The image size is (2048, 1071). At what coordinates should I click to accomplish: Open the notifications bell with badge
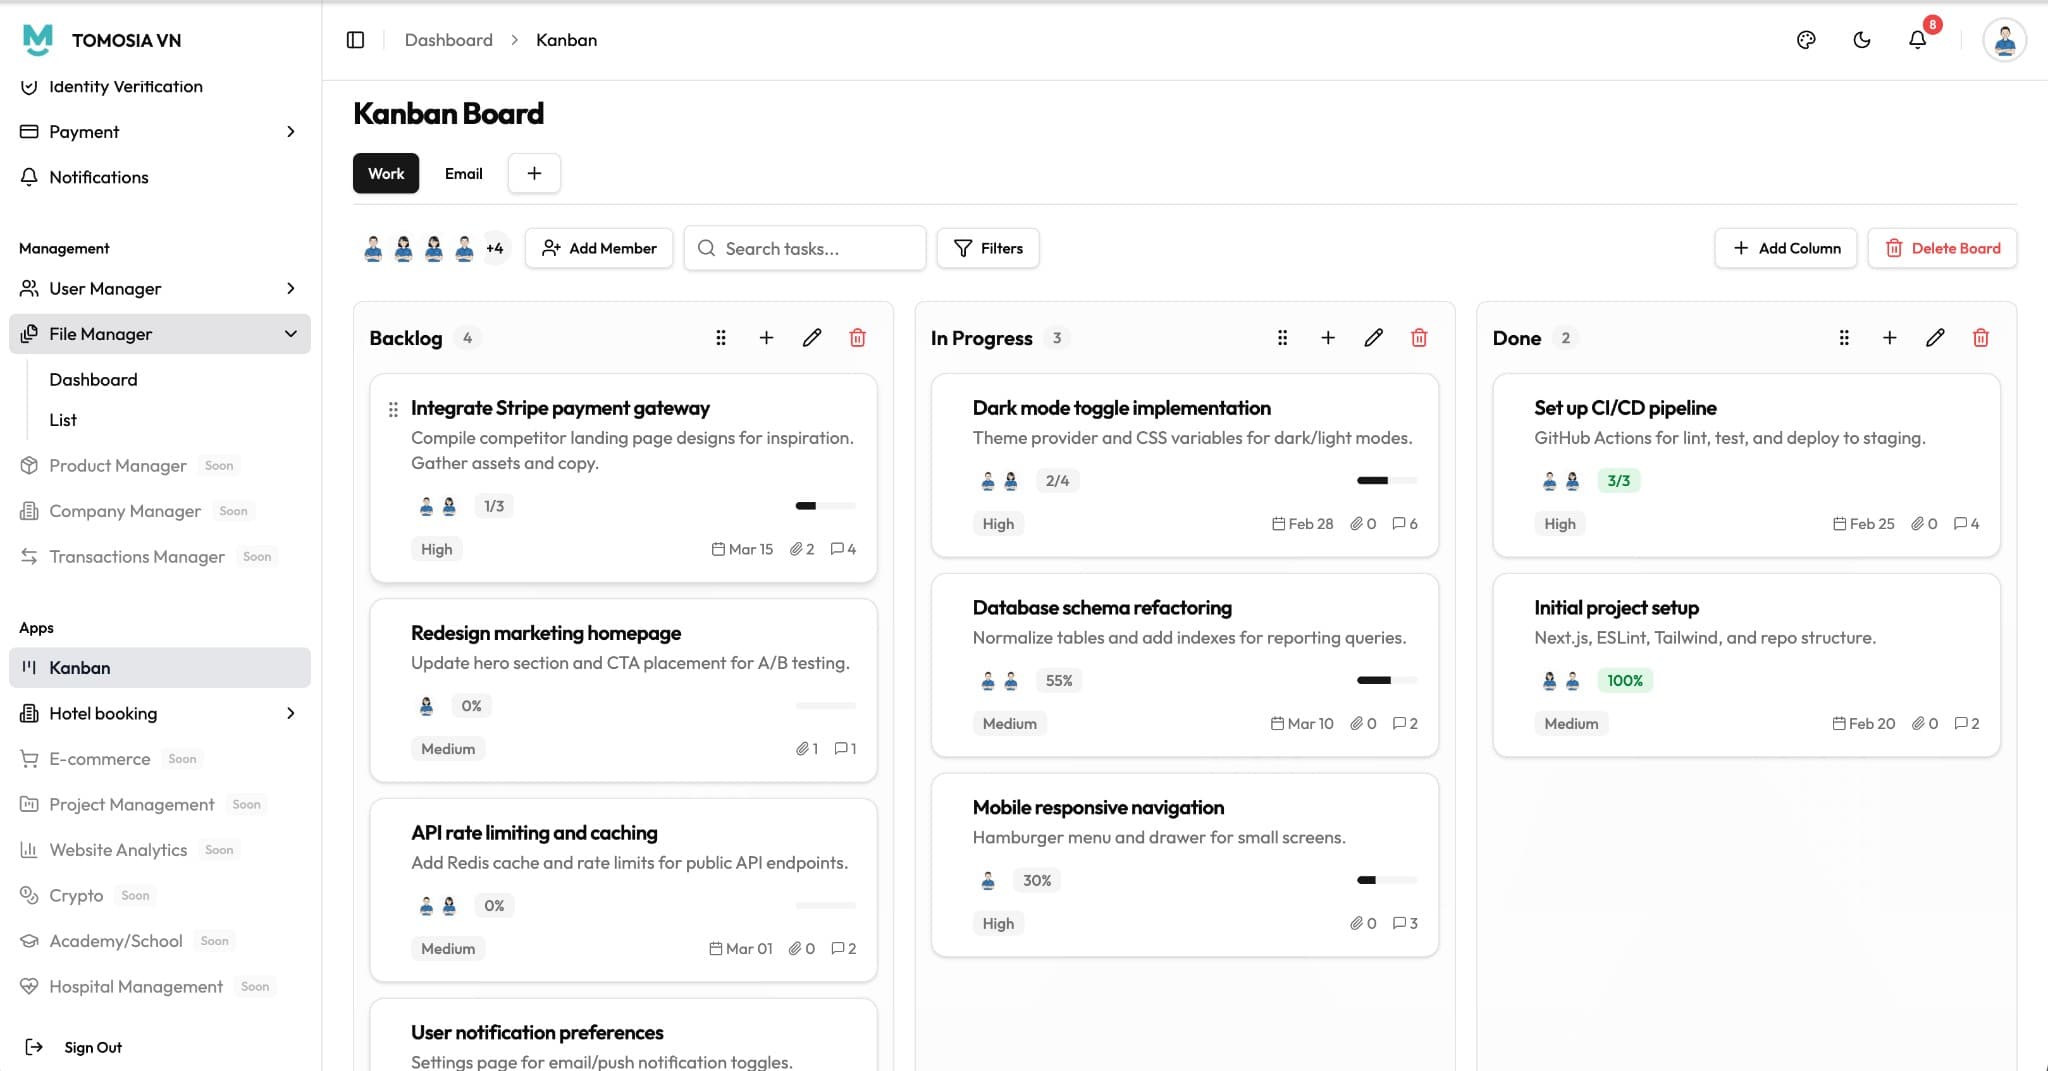(x=1918, y=40)
